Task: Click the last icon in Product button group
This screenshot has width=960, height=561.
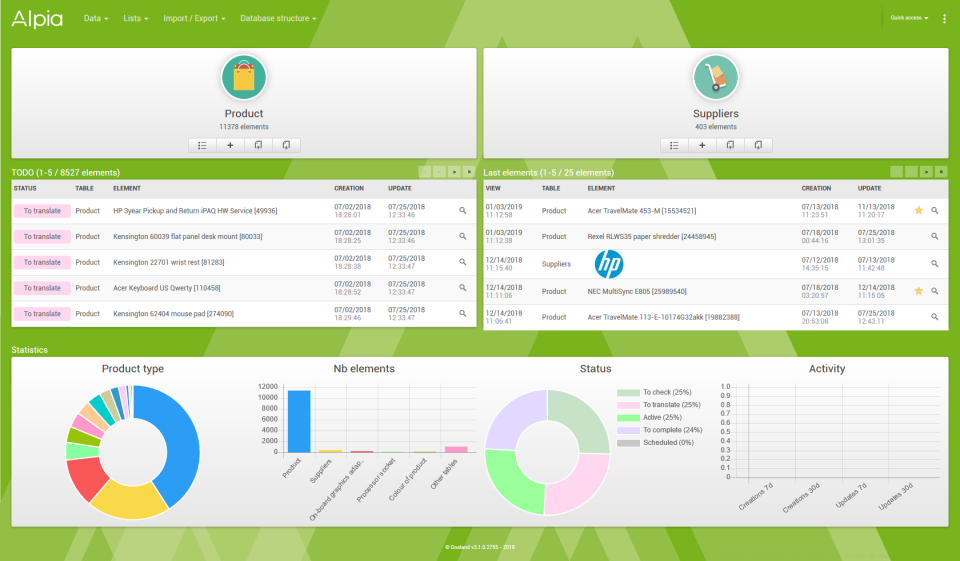Action: (286, 145)
